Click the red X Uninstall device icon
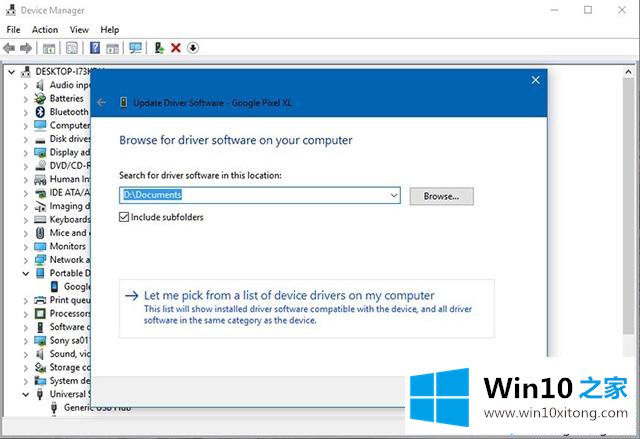640x439 pixels. (176, 48)
